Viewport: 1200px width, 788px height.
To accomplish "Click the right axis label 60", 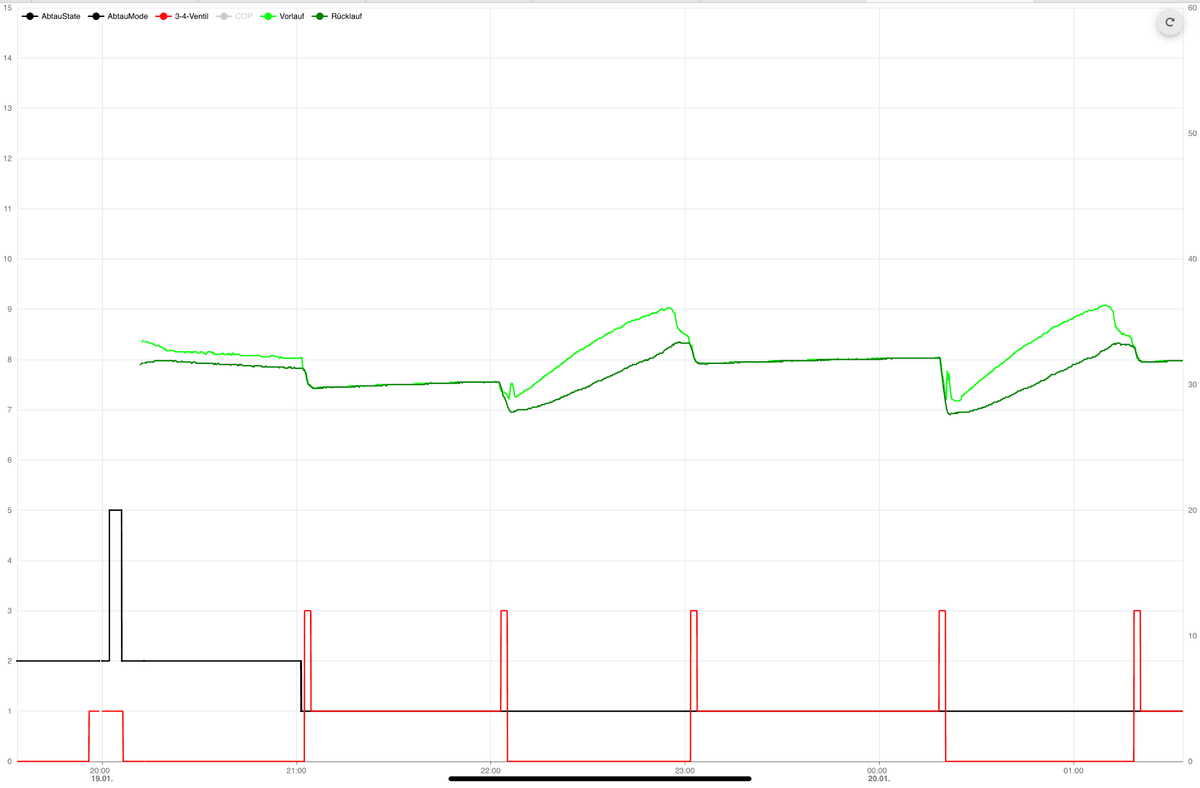I will pos(1191,7).
